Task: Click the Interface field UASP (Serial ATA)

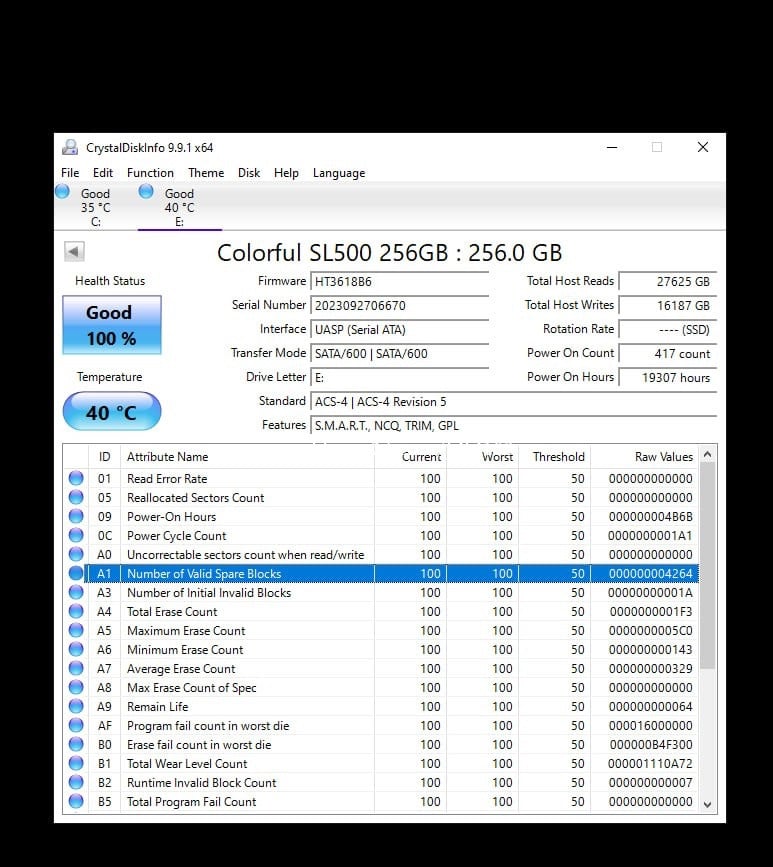Action: click(x=400, y=330)
